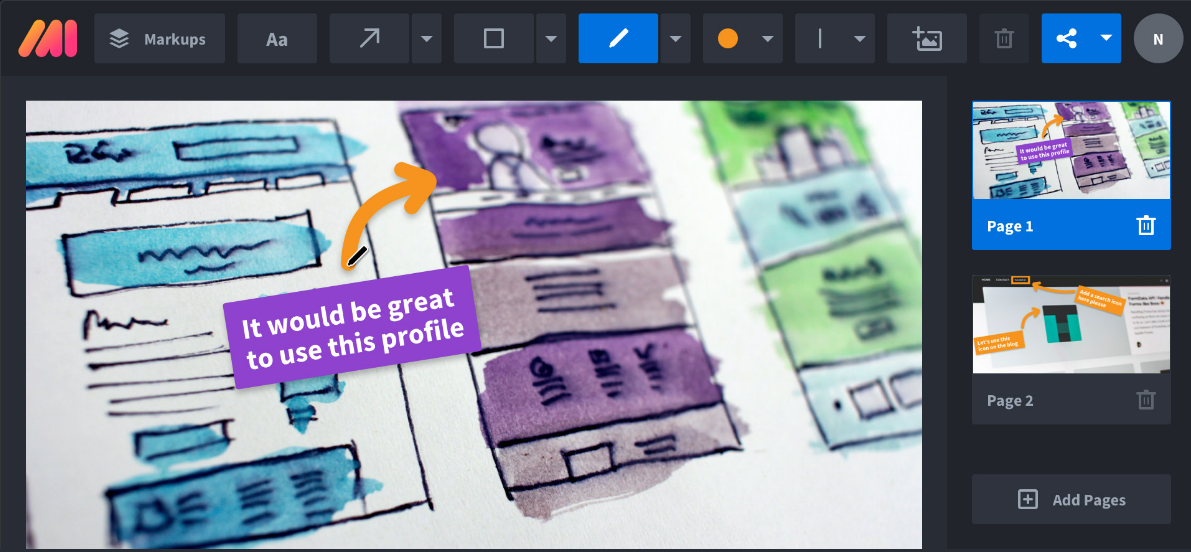This screenshot has height=552, width=1191.
Task: Open the share options dropdown arrow
Action: pyautogui.click(x=1107, y=38)
